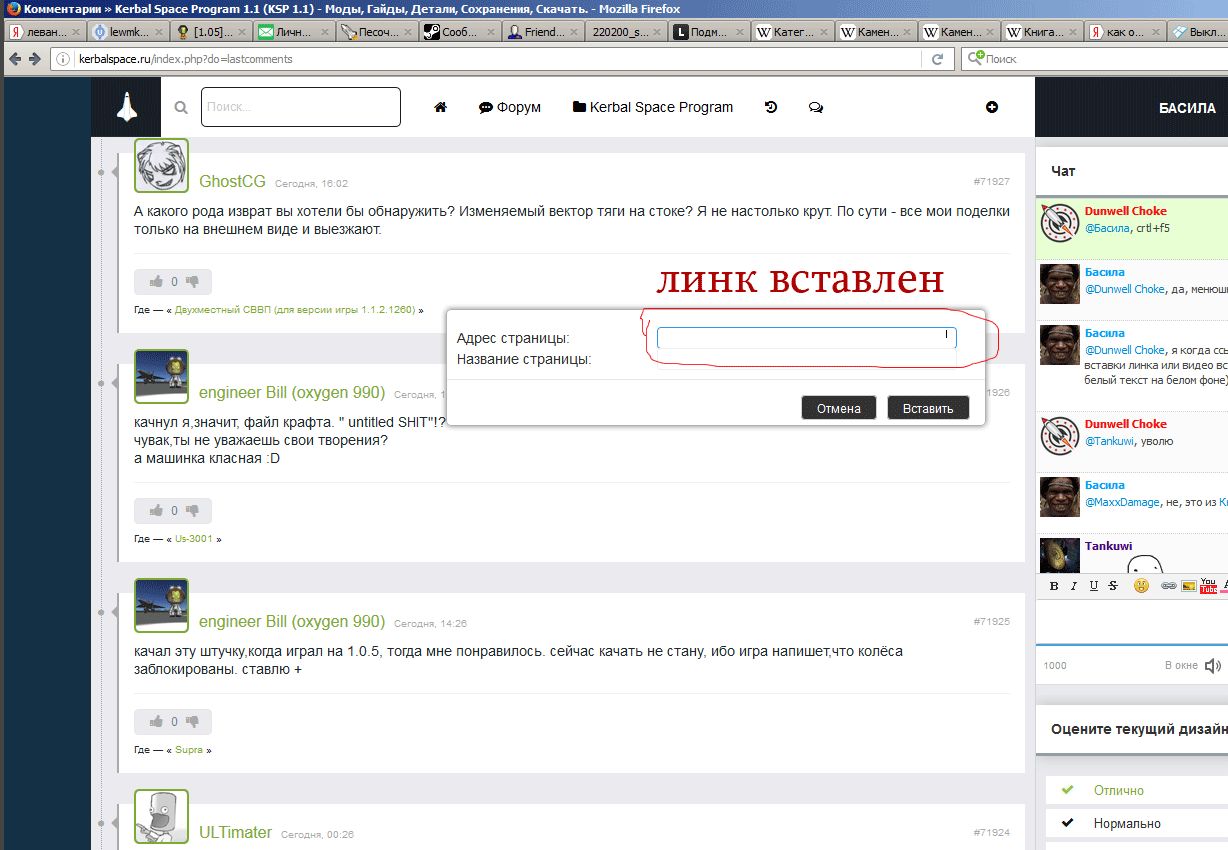Open the Supra post link
Viewport: 1228px width, 850px height.
pos(189,749)
